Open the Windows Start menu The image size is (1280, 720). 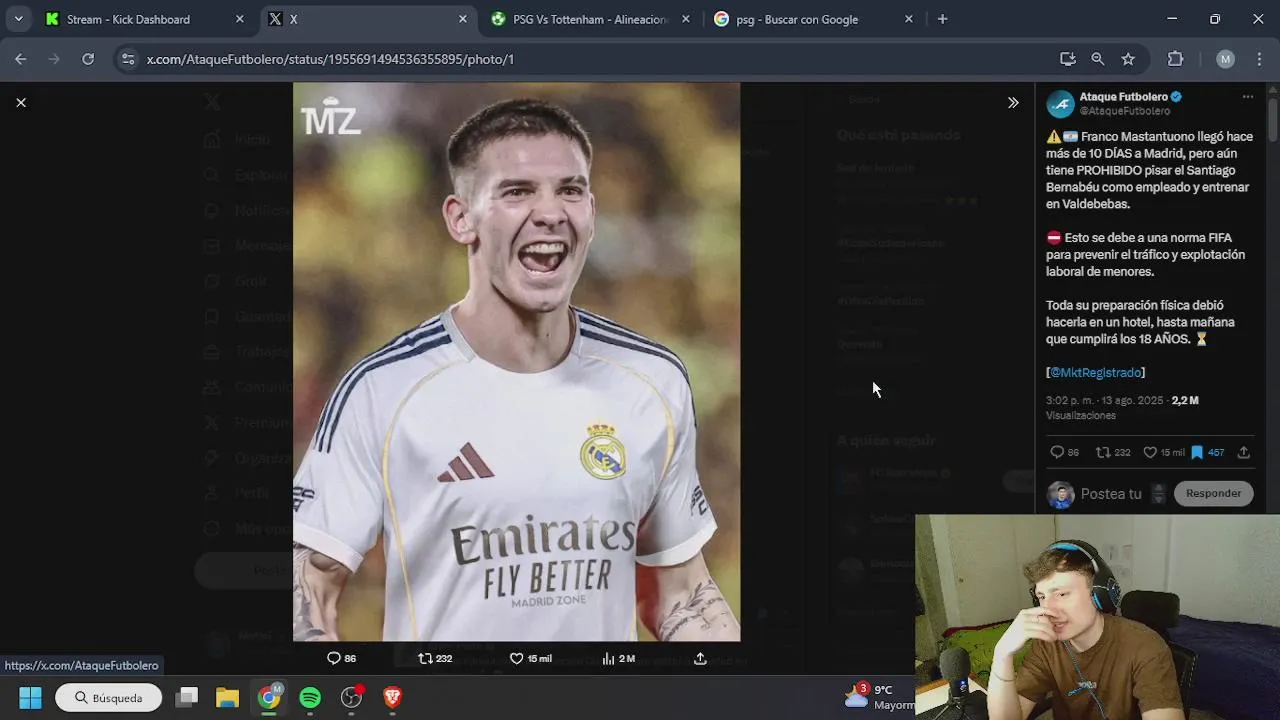click(30, 697)
